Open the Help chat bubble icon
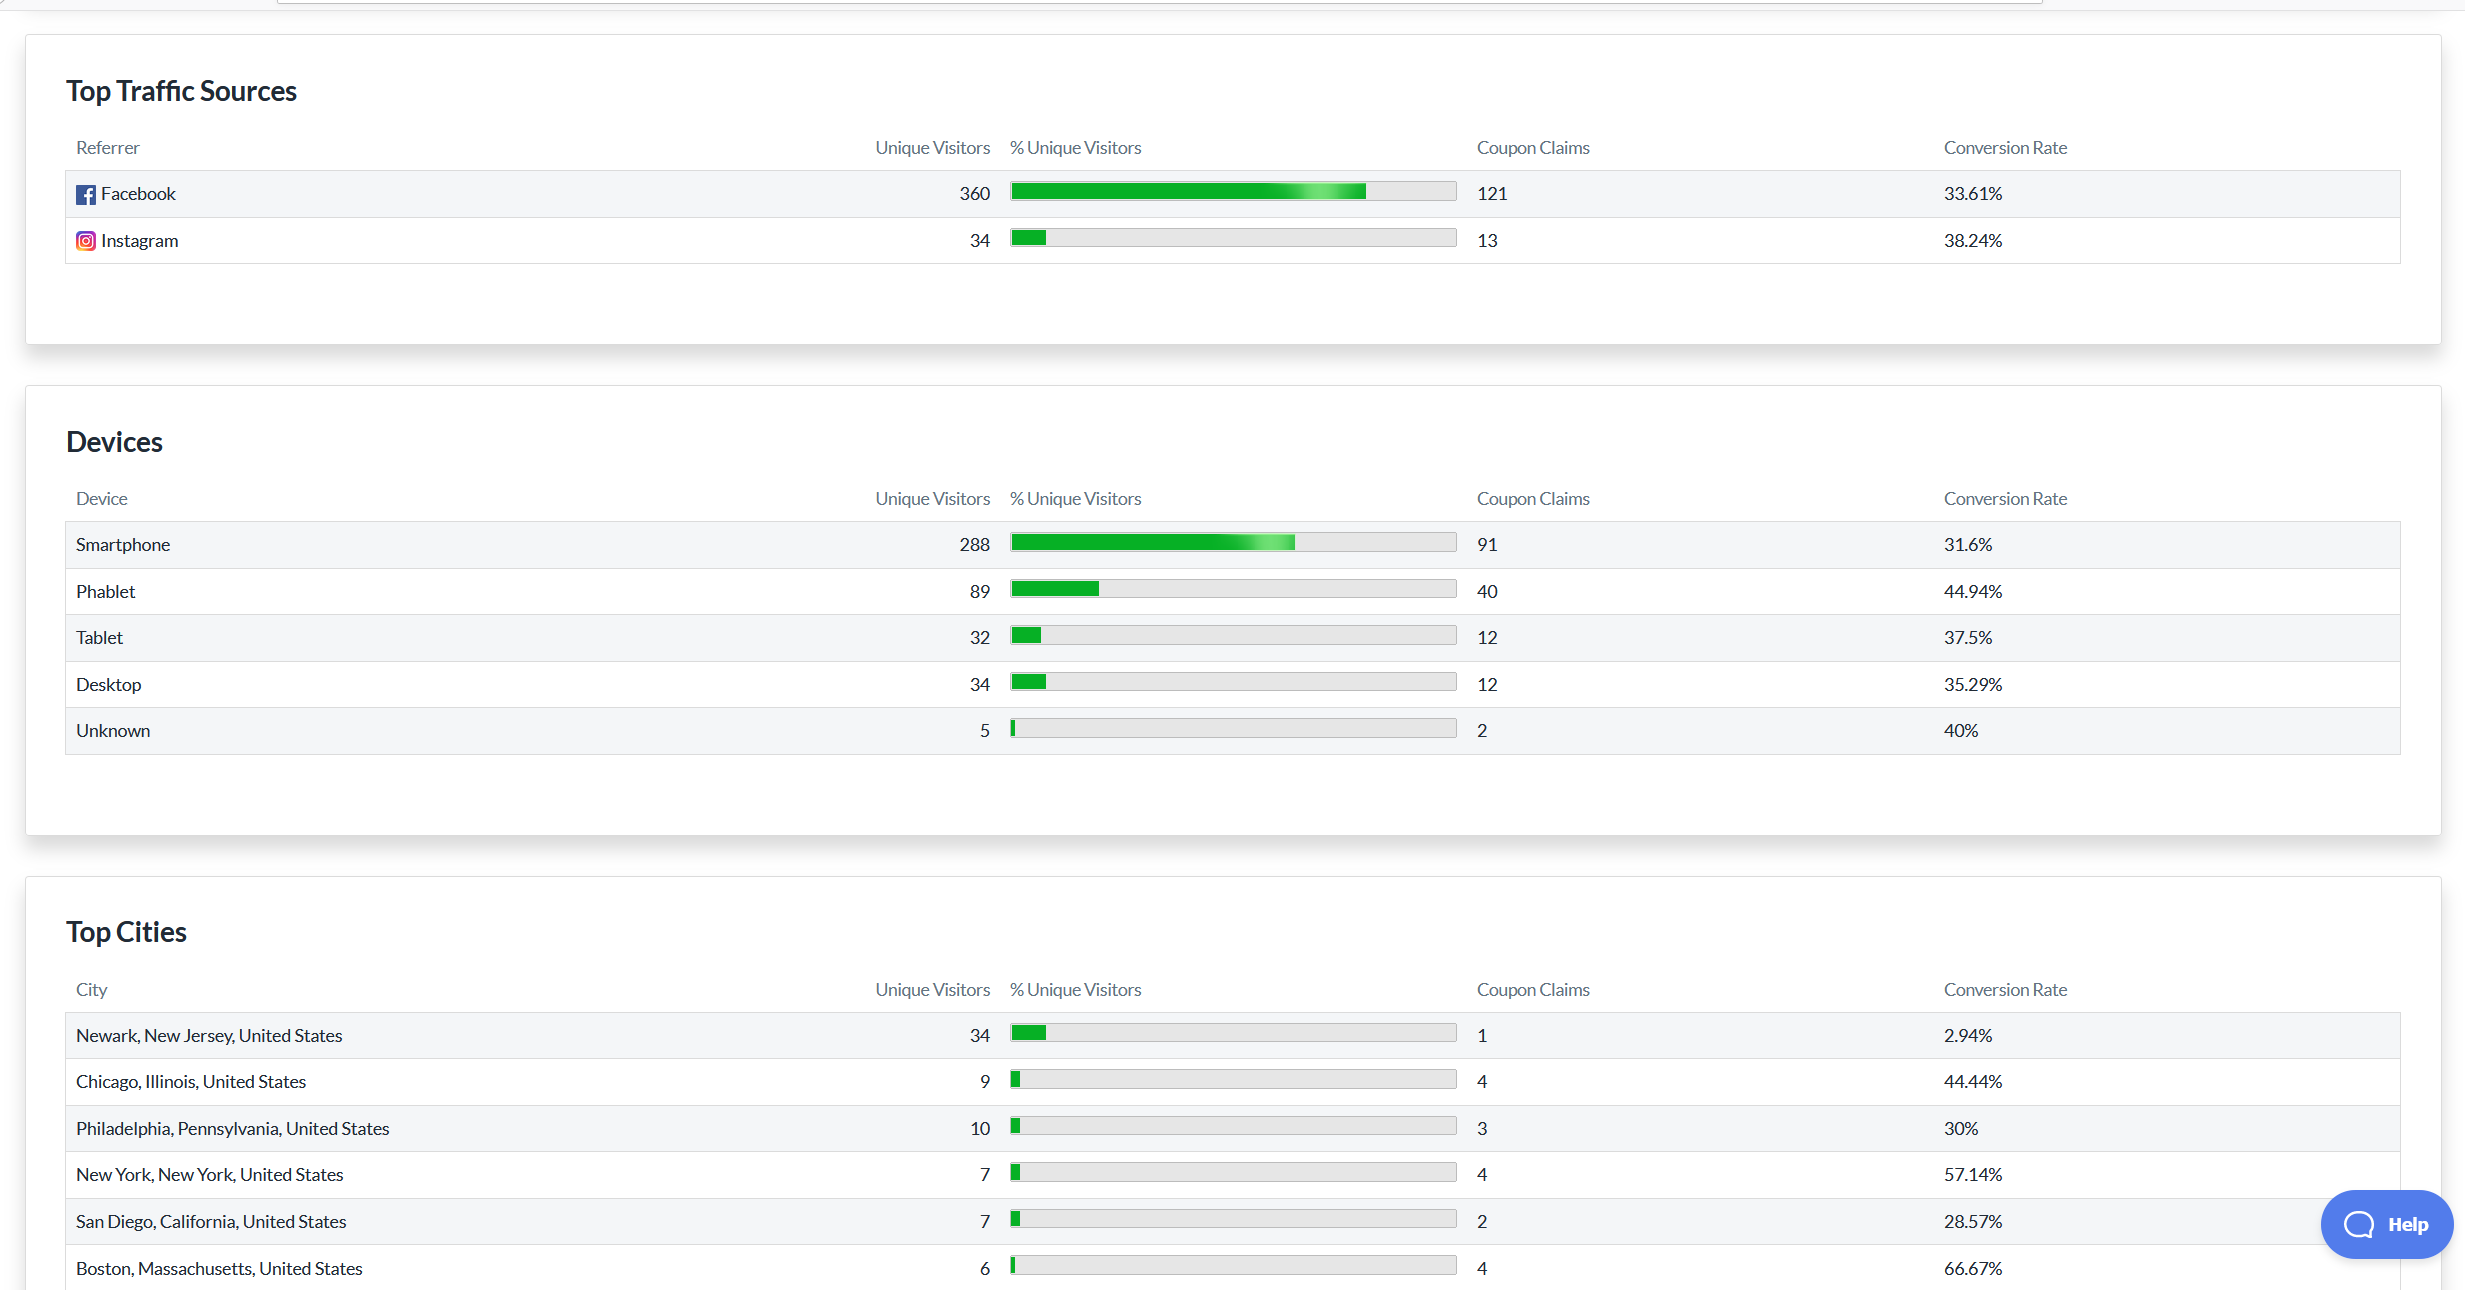 [x=2358, y=1224]
